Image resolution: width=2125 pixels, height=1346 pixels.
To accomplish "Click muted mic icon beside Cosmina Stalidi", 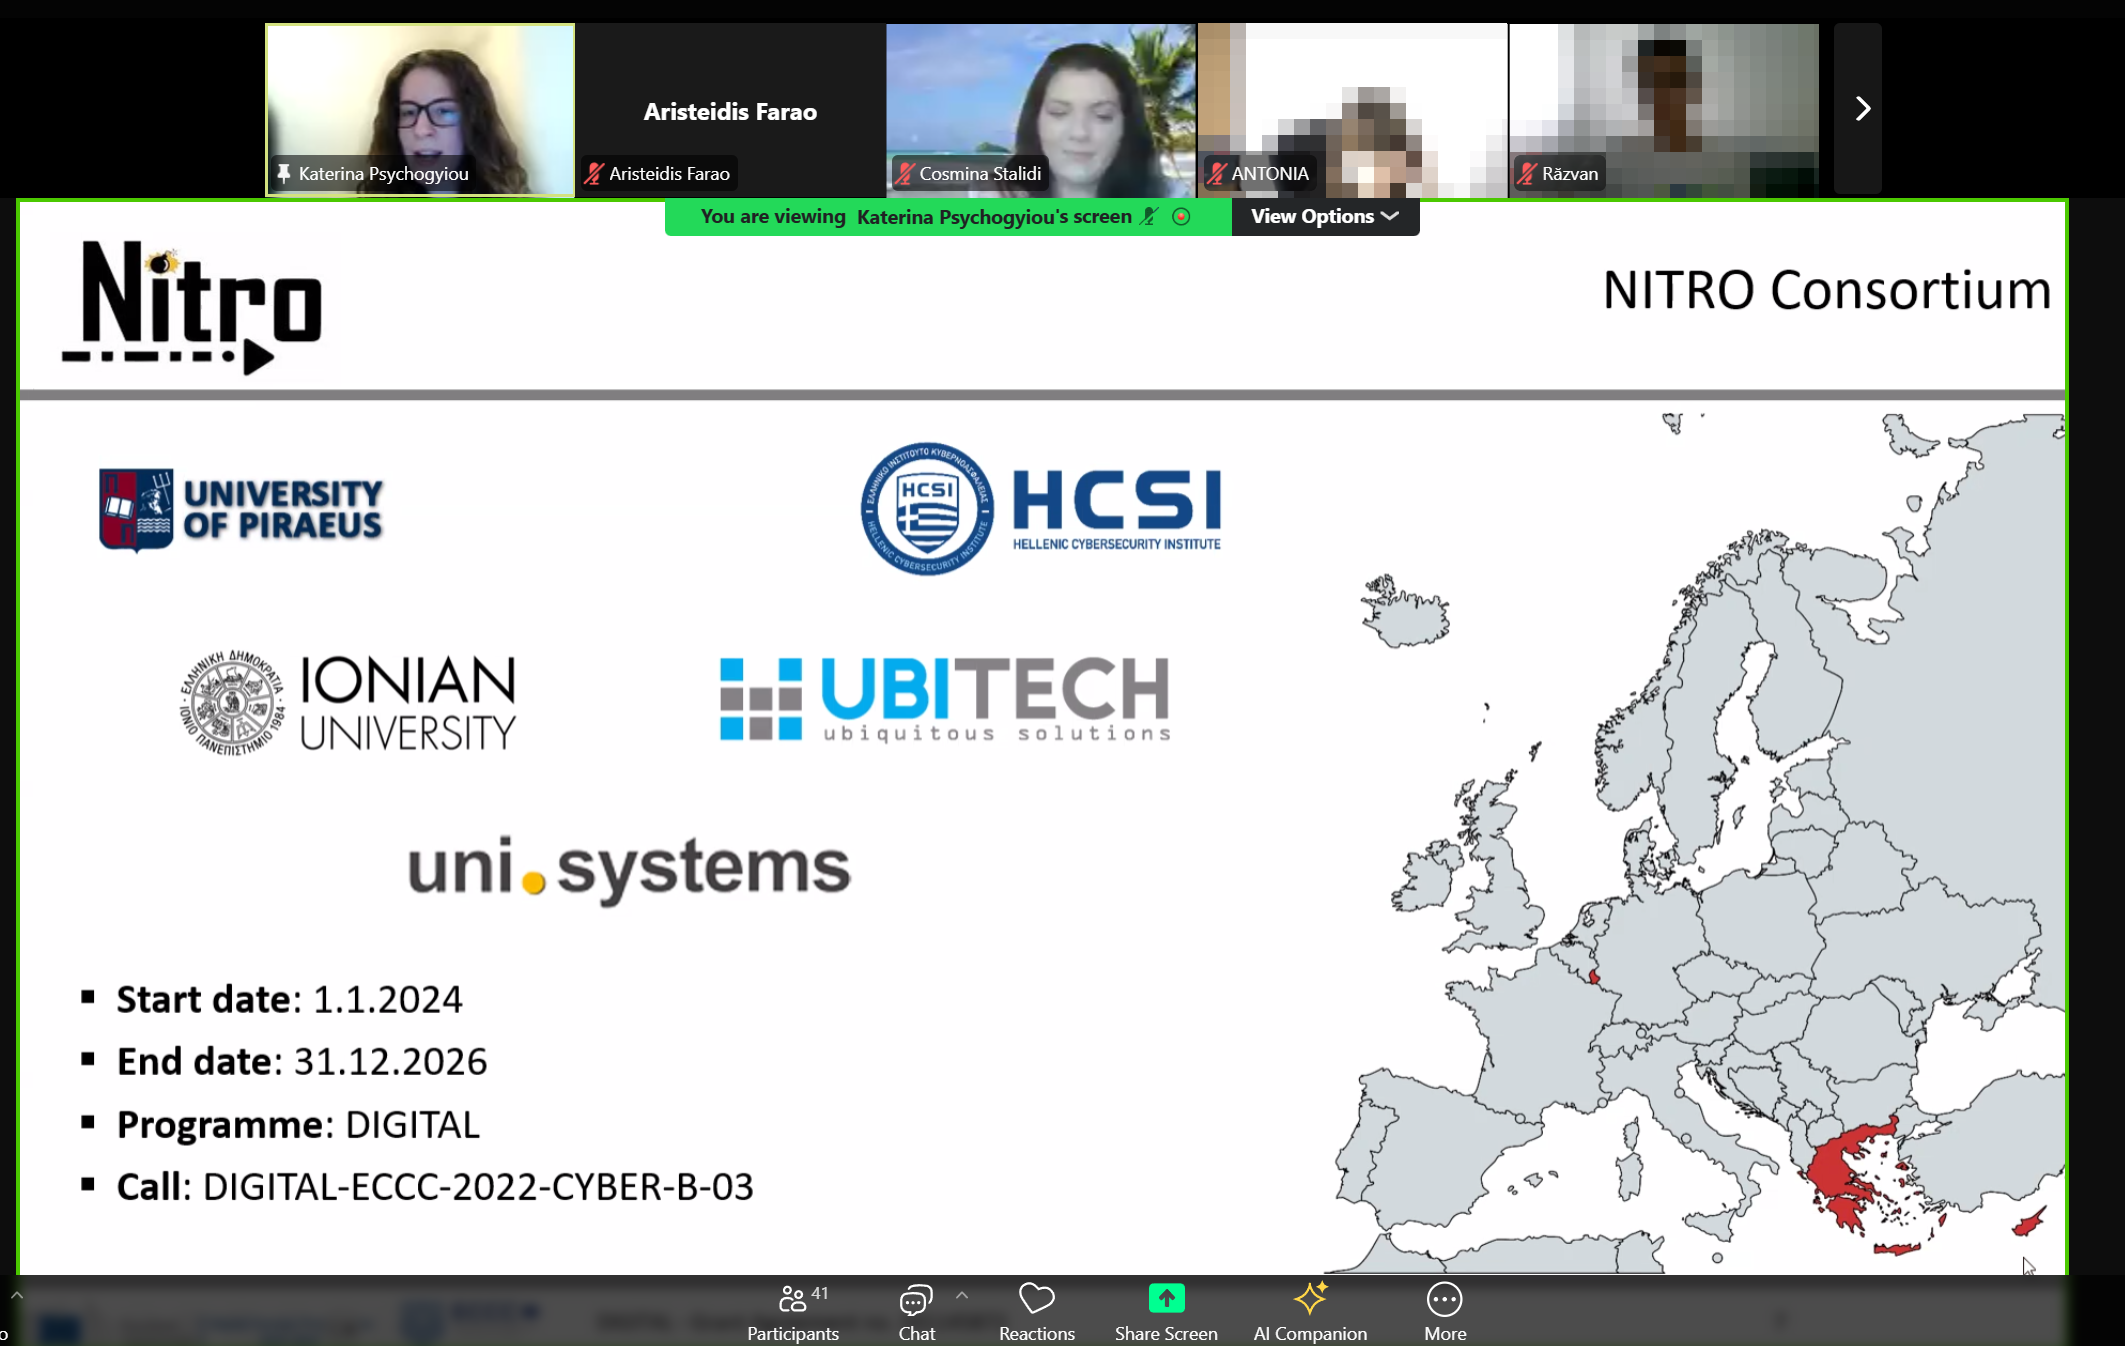I will pyautogui.click(x=905, y=174).
